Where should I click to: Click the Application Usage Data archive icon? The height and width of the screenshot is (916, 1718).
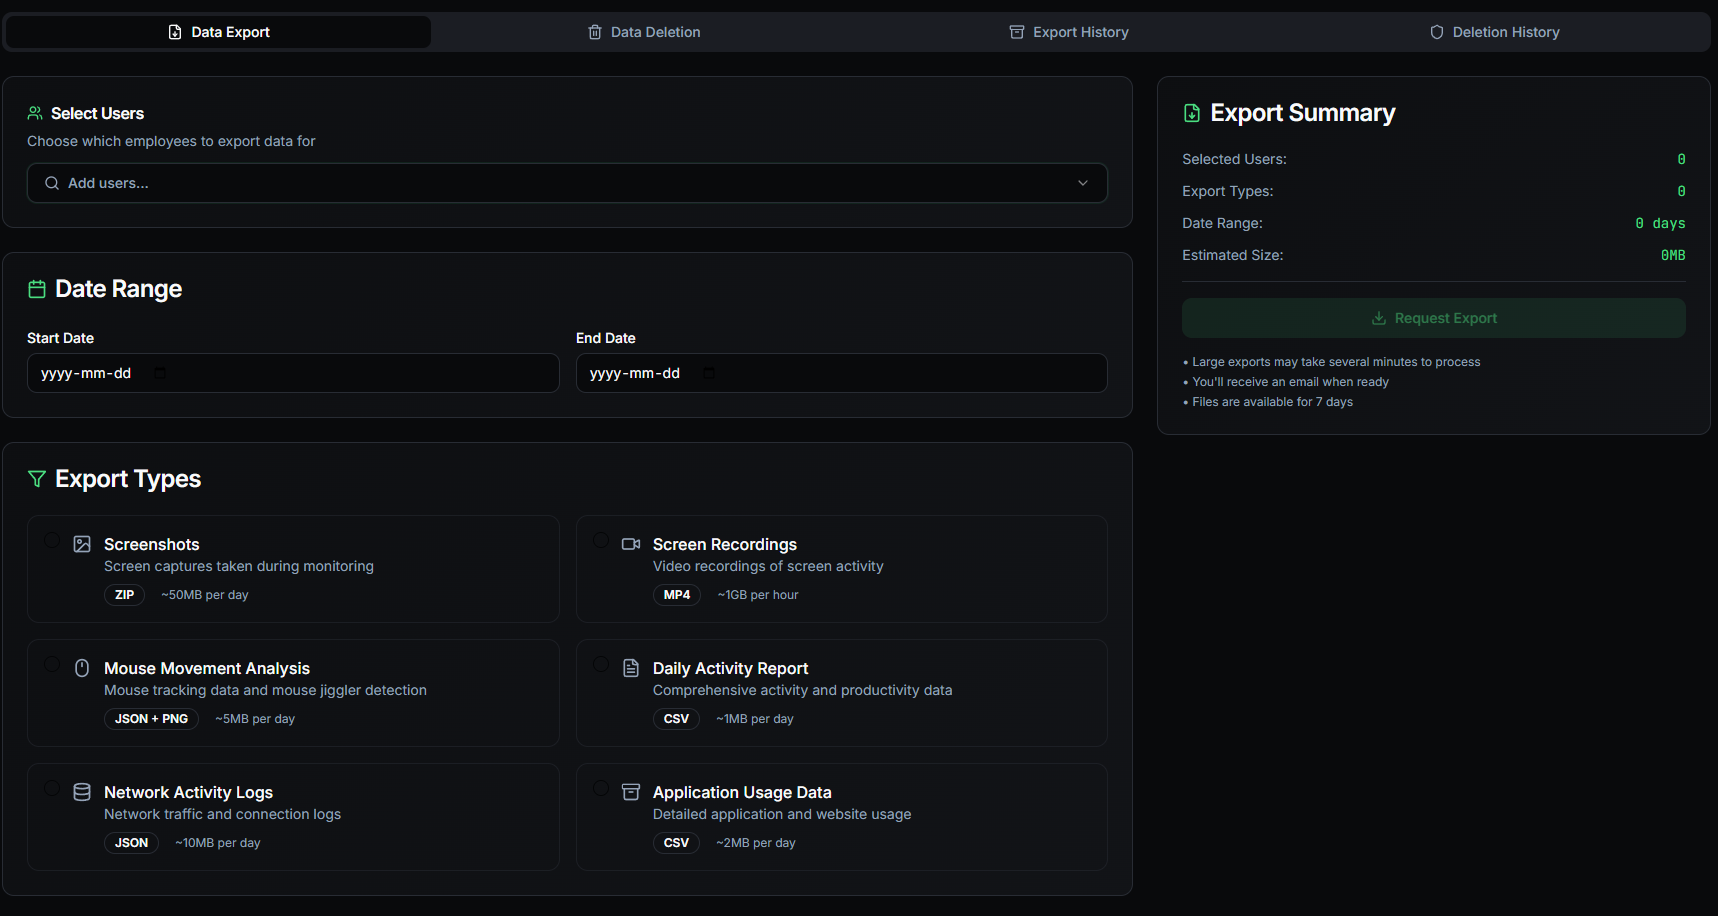point(631,792)
